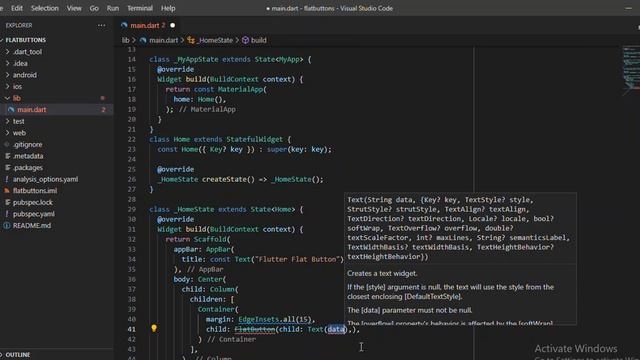The height and width of the screenshot is (360, 640).
Task: Click "Flutter Flat Button" string on line 34
Action: click(x=299, y=259)
